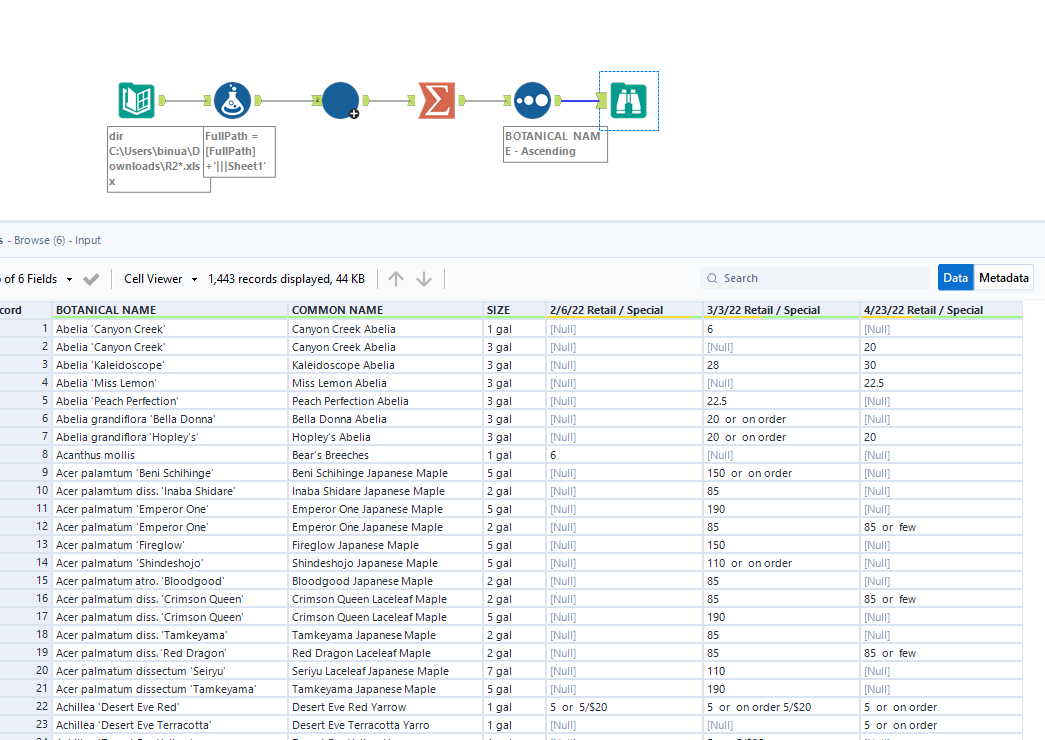Open the Formula tool flask icon
This screenshot has width=1045, height=740.
click(x=231, y=100)
